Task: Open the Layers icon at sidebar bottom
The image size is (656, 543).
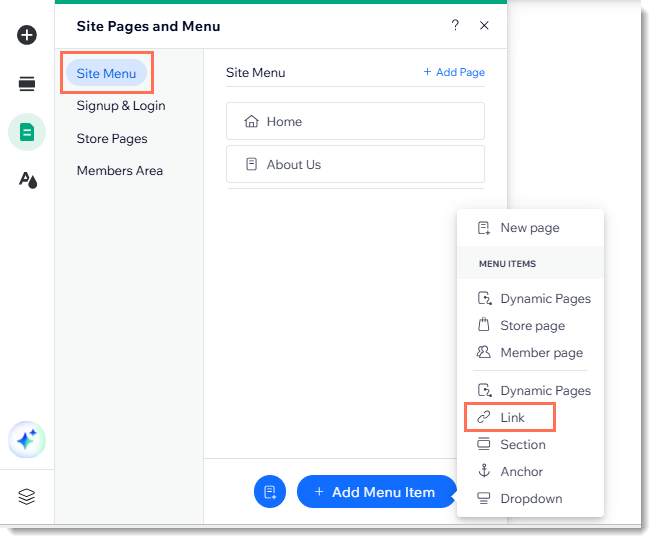Action: pyautogui.click(x=27, y=497)
